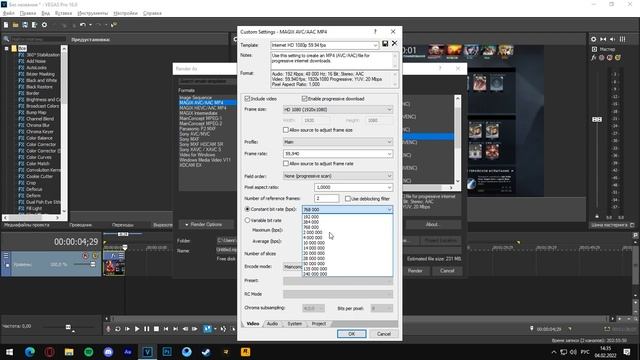Open the Справка menu
This screenshot has width=640, height=360.
[x=152, y=13]
